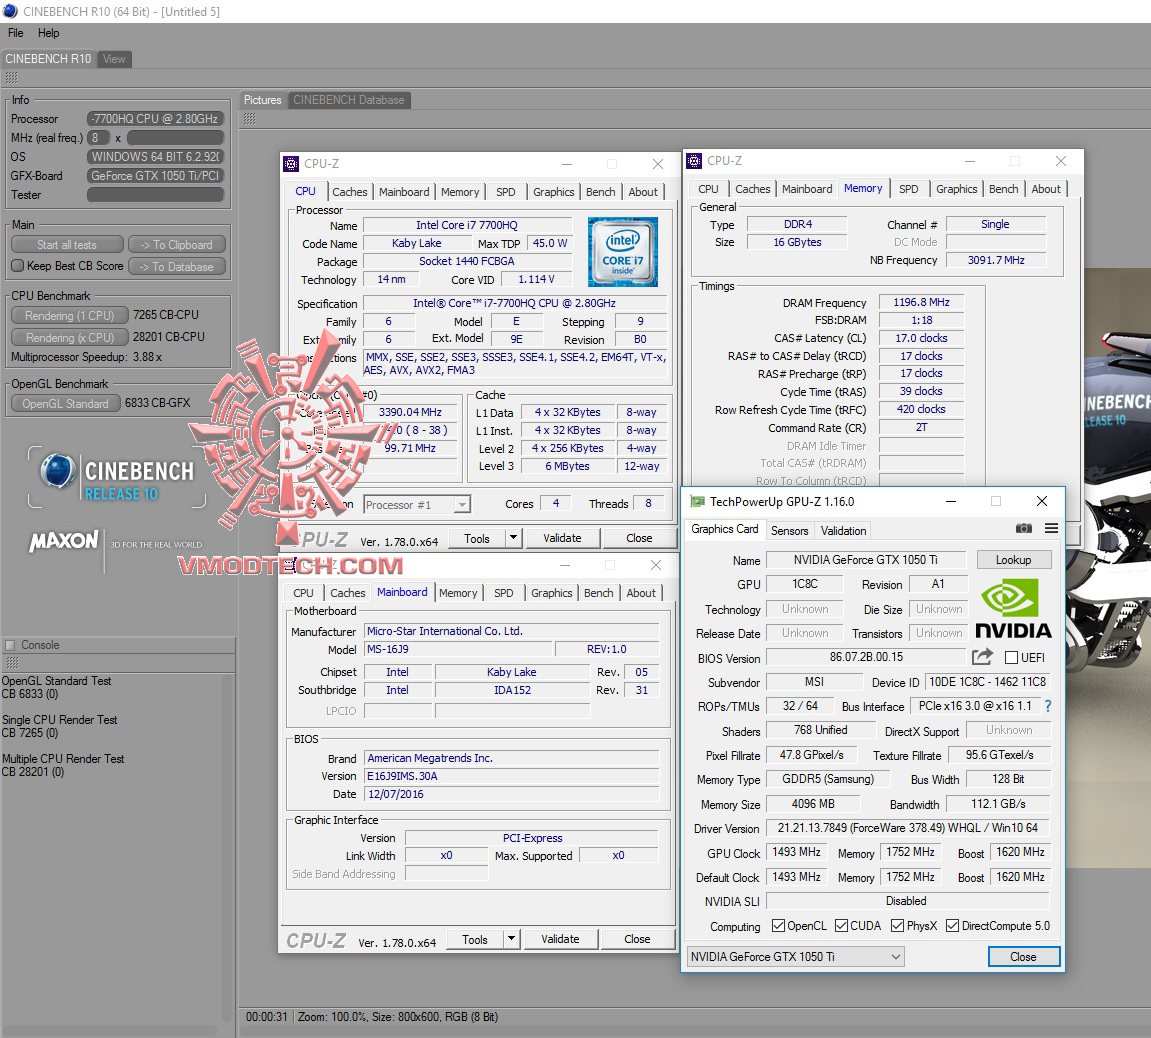Click the To Clipboard button
This screenshot has width=1151, height=1038.
click(176, 244)
